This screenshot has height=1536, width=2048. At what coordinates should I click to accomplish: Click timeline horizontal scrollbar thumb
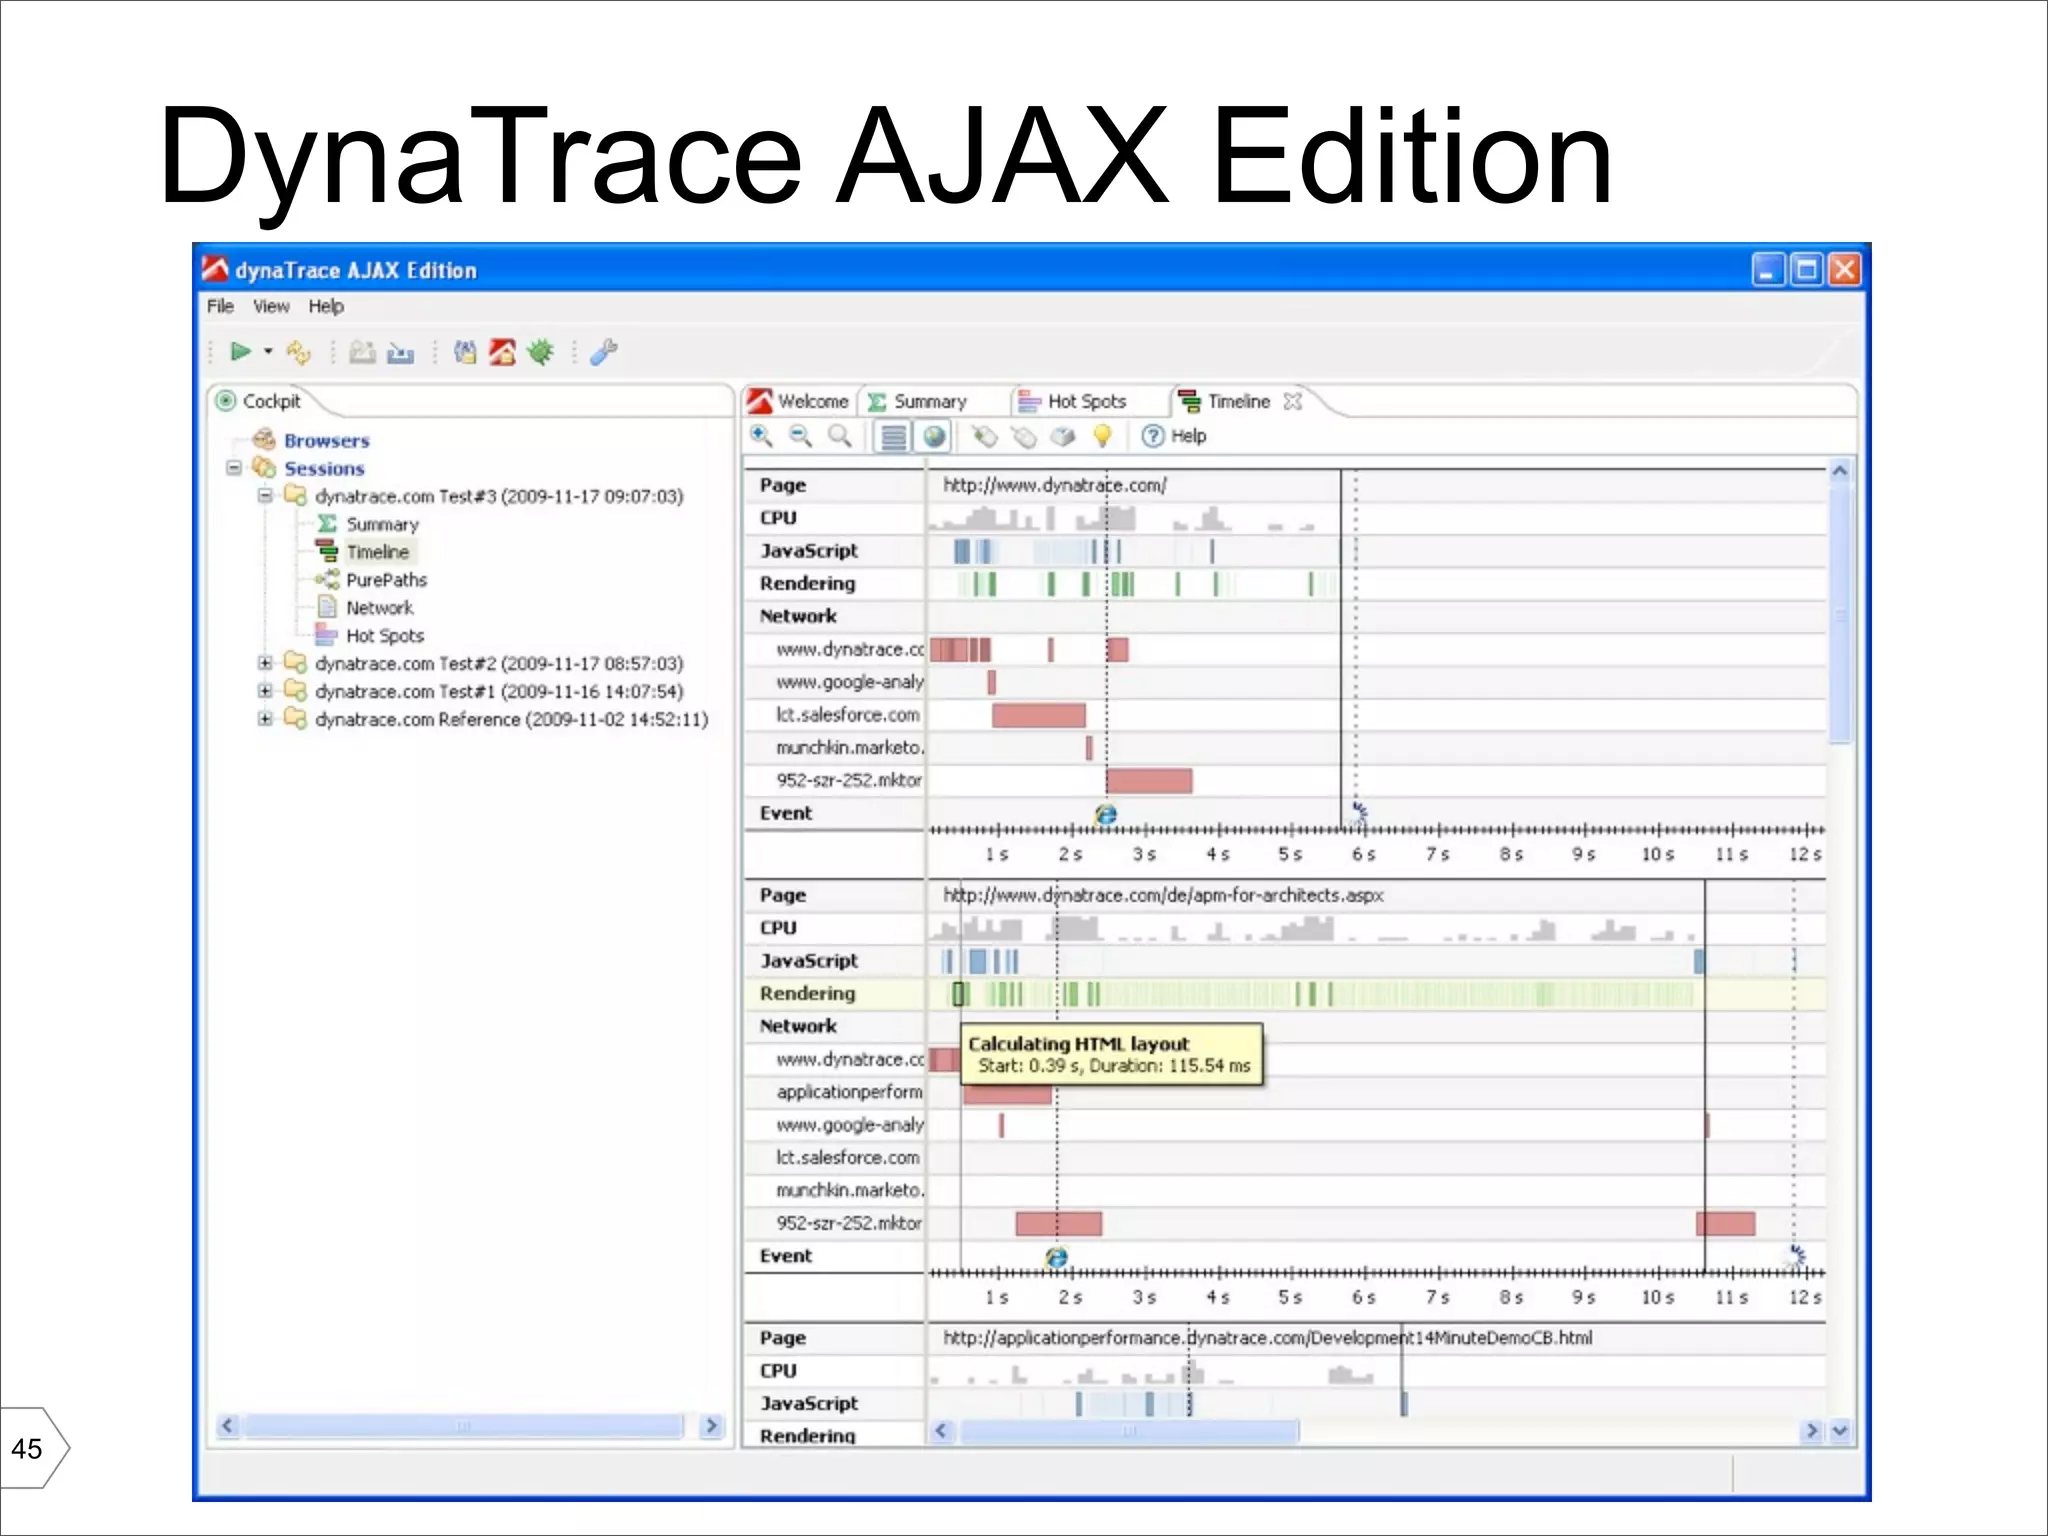pyautogui.click(x=1129, y=1431)
